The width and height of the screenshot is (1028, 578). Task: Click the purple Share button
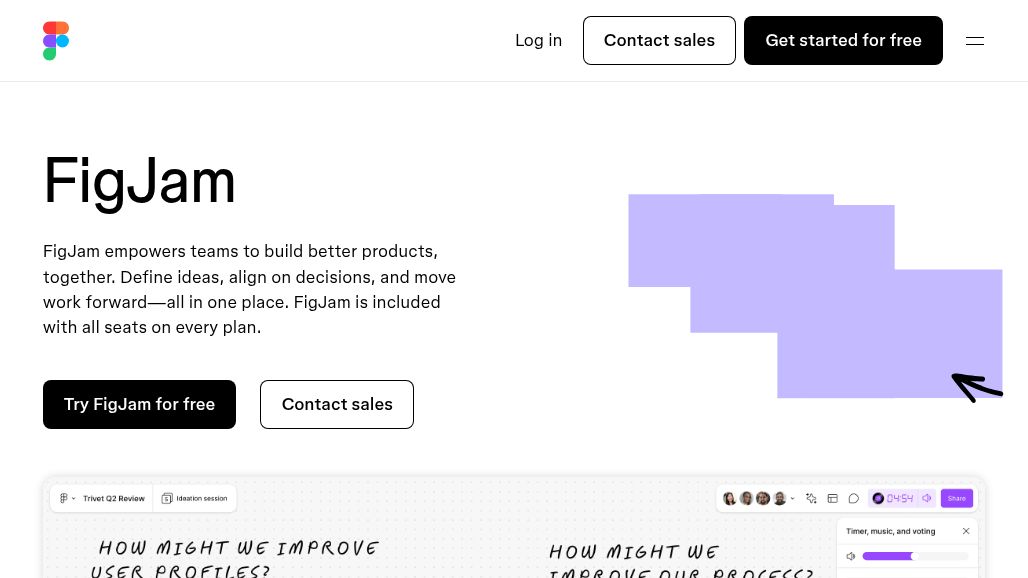(957, 498)
